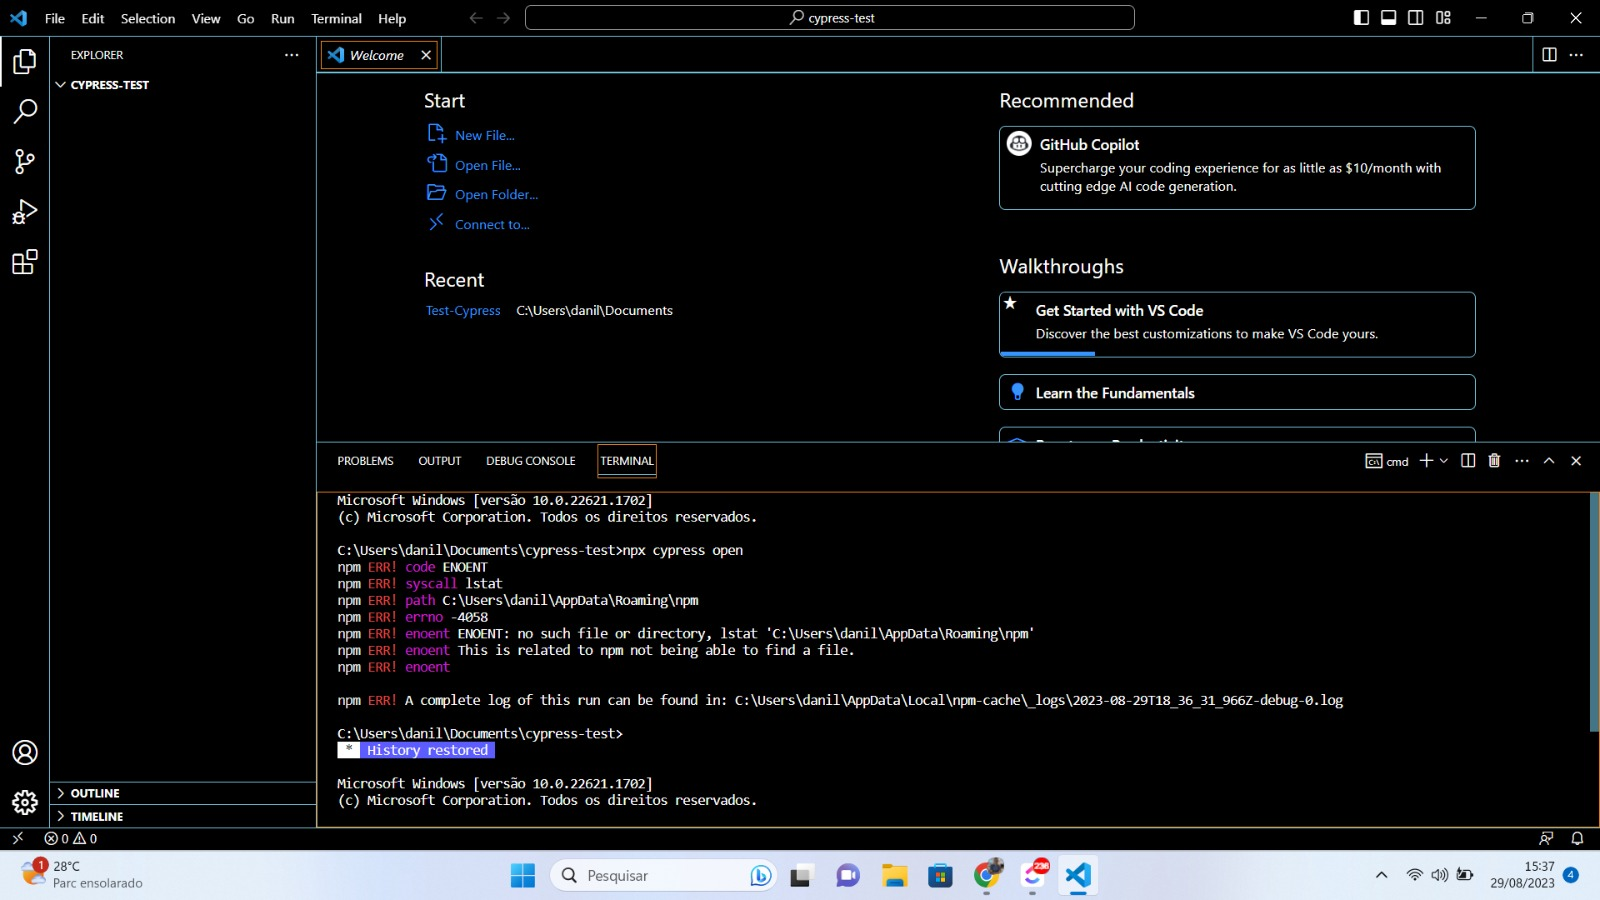Click the Connect to... link

coord(492,224)
